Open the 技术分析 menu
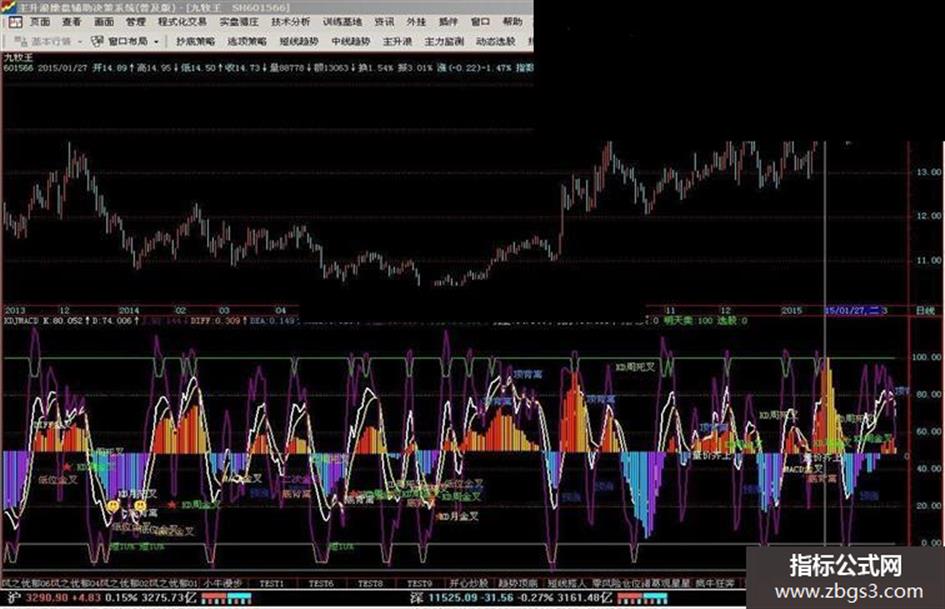 pyautogui.click(x=290, y=22)
